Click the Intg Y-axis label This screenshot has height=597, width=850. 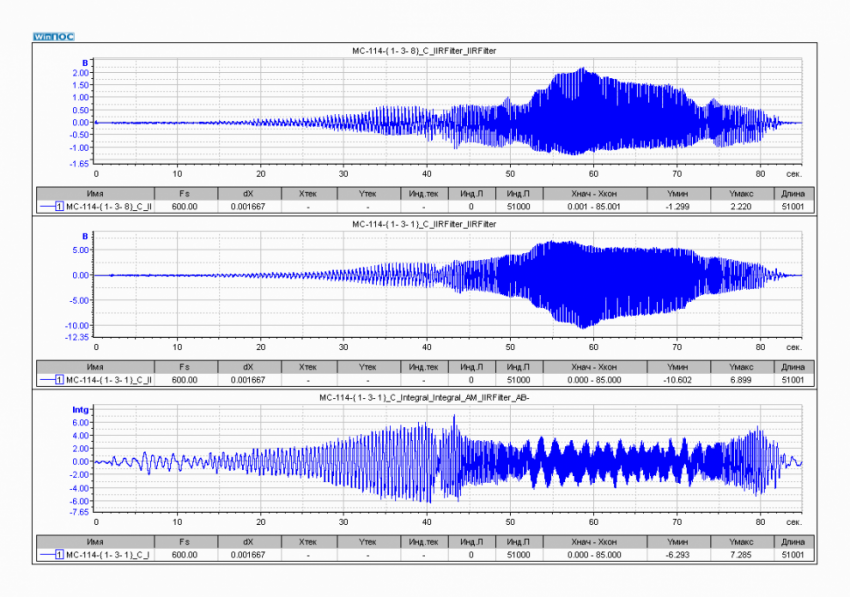81,410
